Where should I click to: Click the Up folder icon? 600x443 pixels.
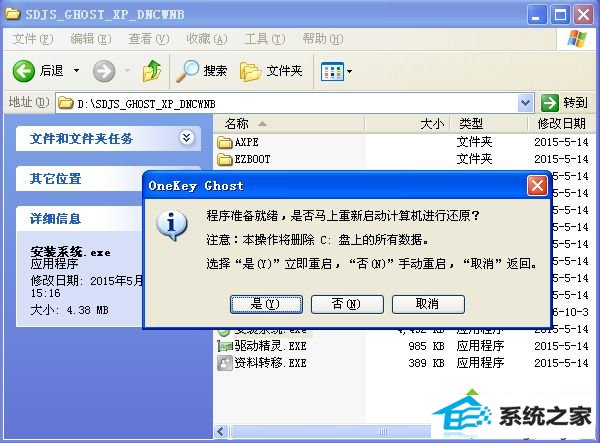[152, 71]
